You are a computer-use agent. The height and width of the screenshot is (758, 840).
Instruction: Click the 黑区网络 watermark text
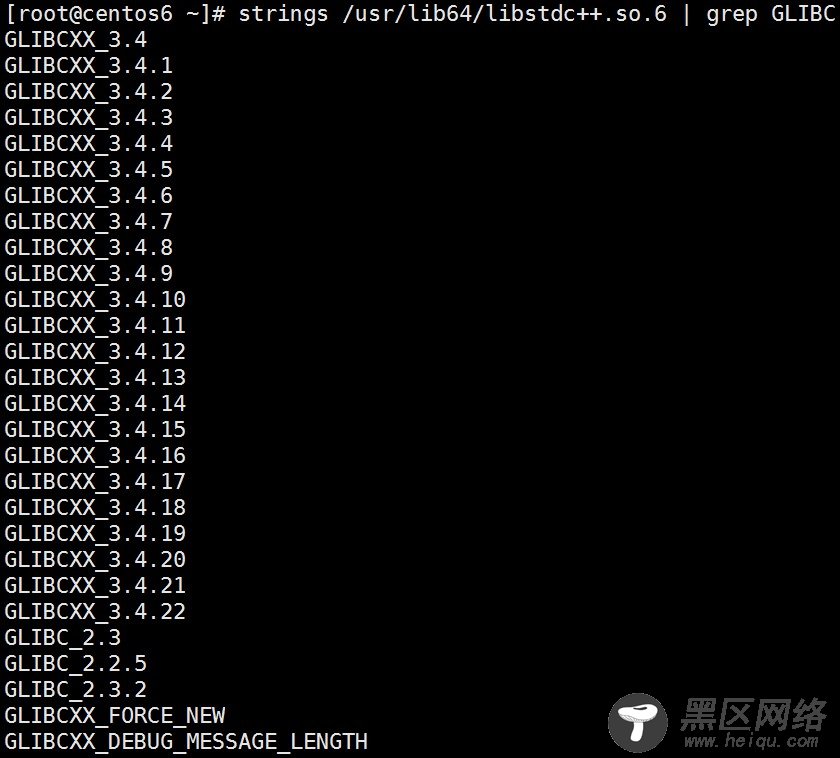(754, 714)
